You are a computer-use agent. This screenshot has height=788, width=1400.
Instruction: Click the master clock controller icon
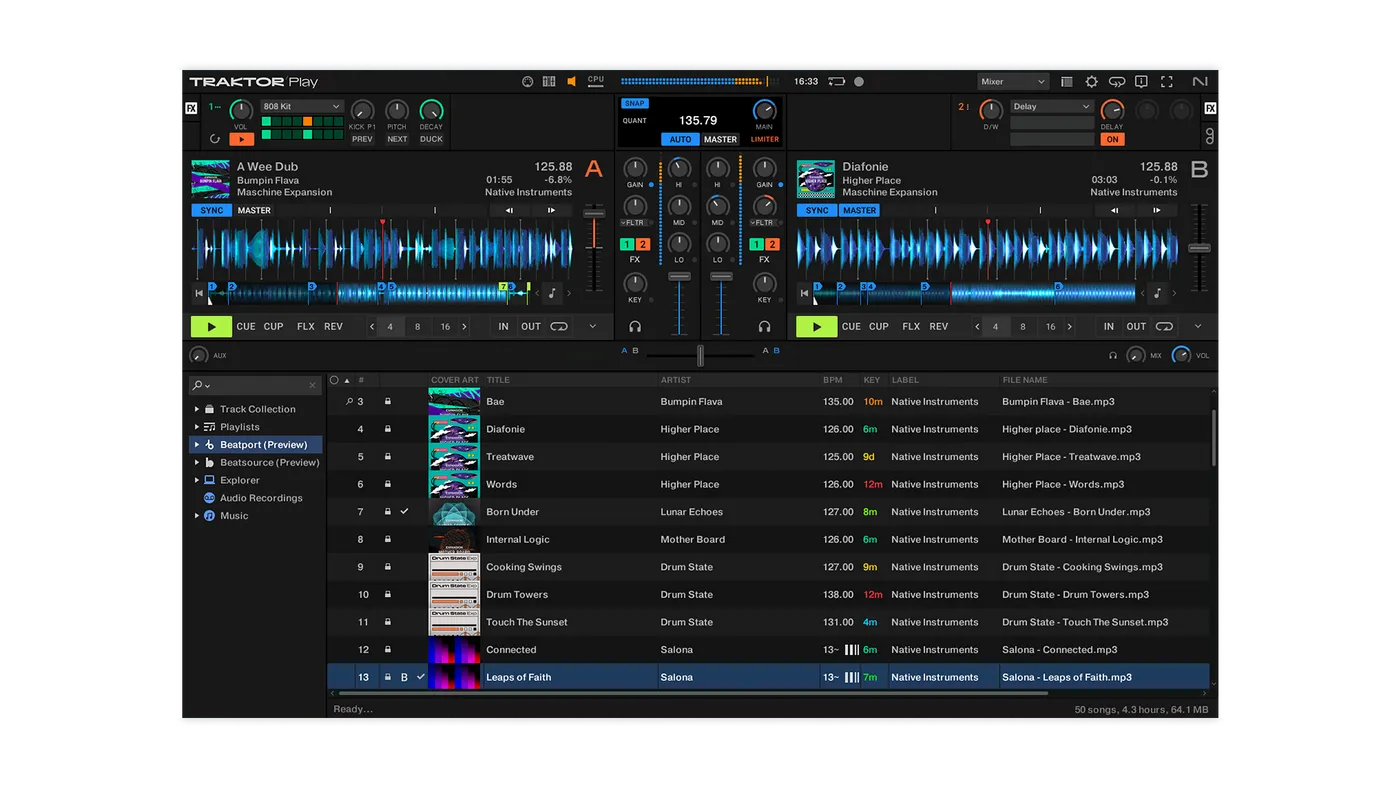click(527, 82)
